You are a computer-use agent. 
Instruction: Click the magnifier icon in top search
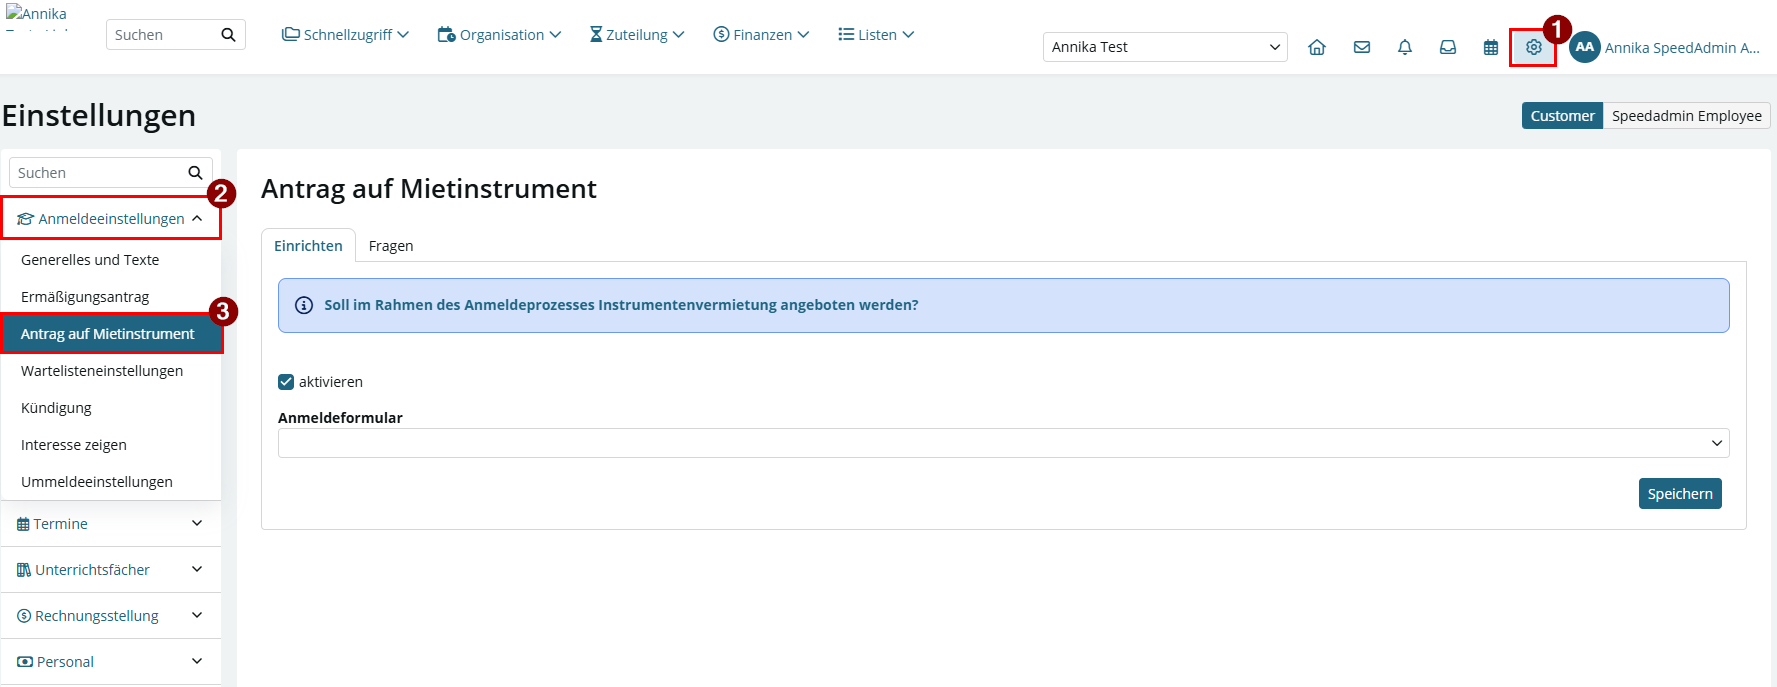tap(228, 35)
